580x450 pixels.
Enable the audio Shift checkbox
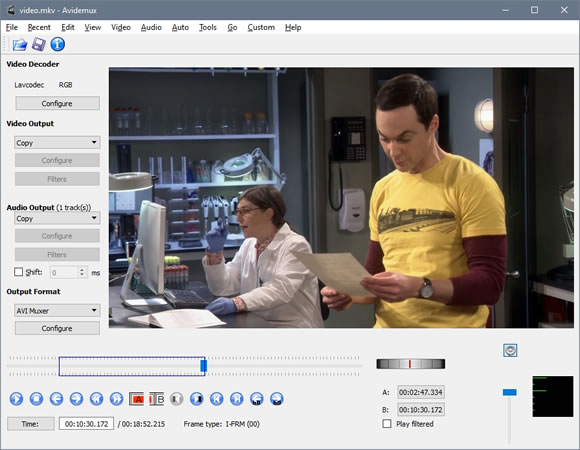[x=18, y=272]
